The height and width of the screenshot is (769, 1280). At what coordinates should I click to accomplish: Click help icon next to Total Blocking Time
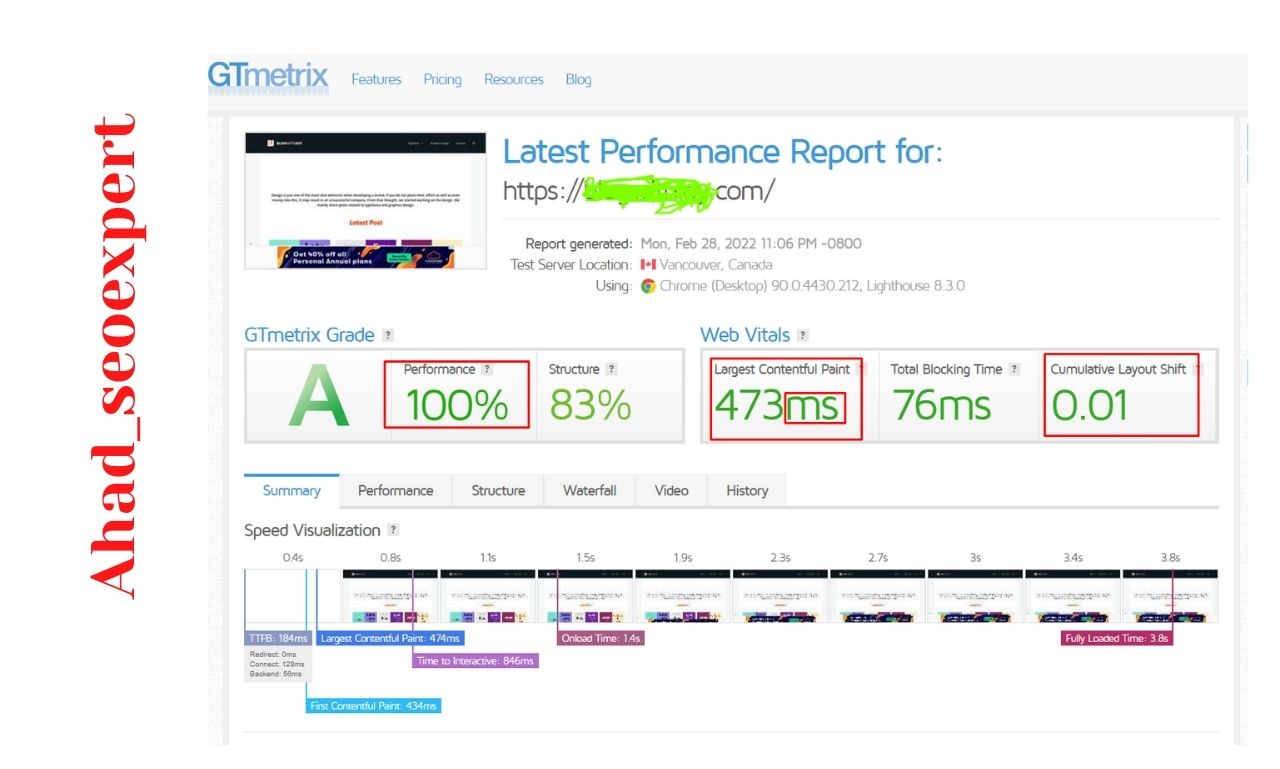(1014, 369)
